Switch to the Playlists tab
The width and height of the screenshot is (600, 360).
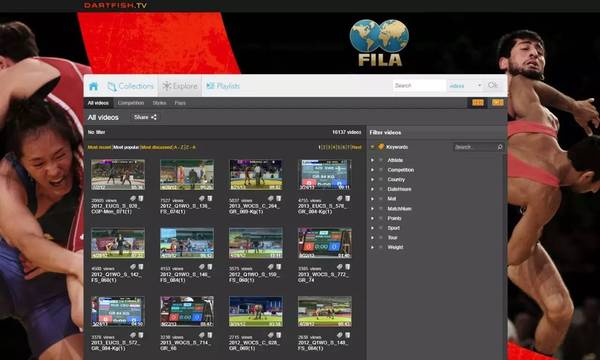pyautogui.click(x=223, y=86)
